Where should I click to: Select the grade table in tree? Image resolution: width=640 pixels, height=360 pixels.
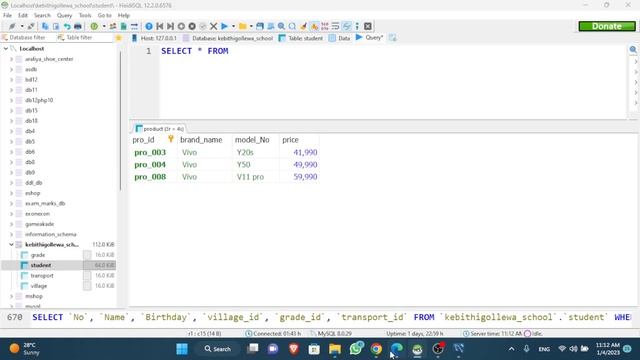[x=38, y=255]
